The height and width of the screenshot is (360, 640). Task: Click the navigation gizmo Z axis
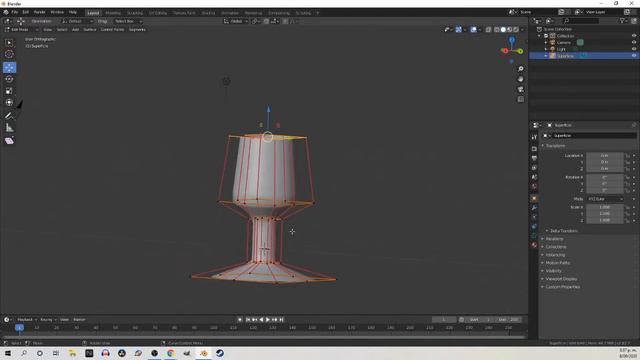click(x=512, y=40)
